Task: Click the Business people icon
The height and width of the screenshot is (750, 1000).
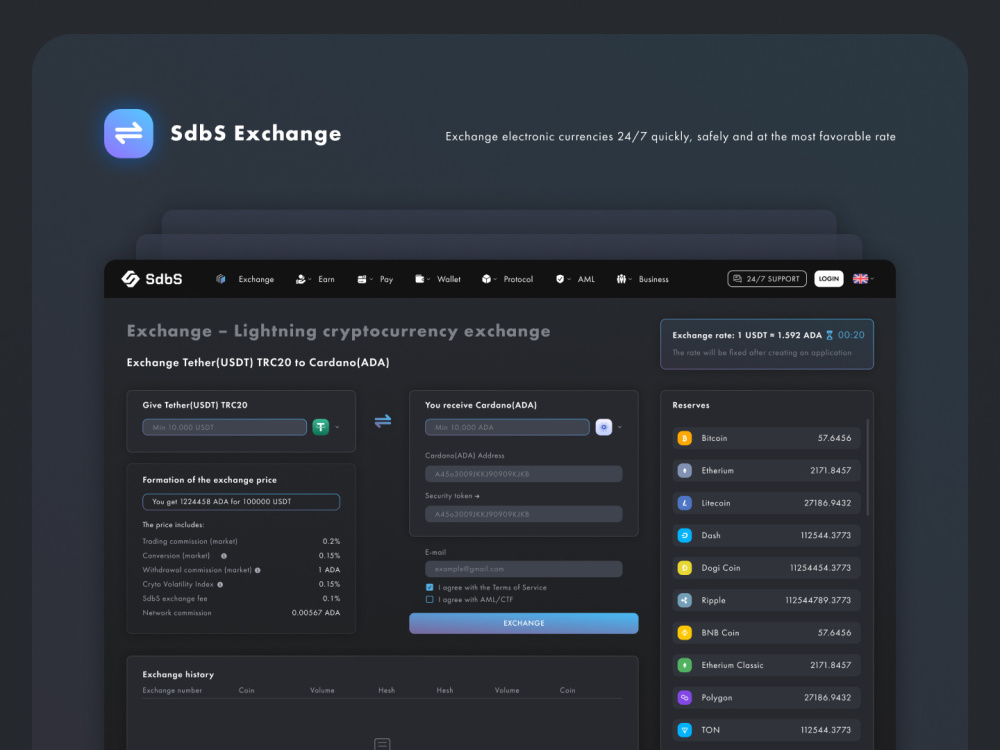Action: pyautogui.click(x=621, y=279)
